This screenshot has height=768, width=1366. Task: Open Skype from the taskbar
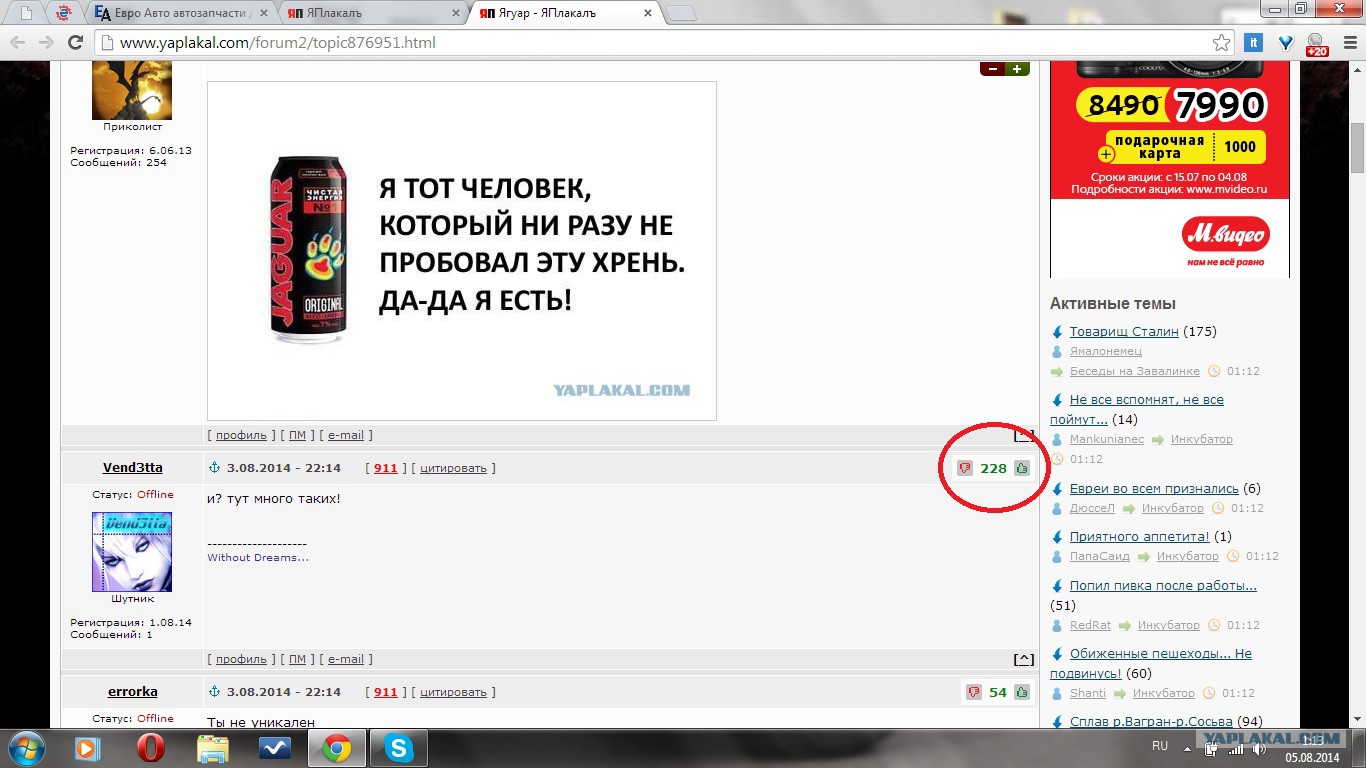[x=399, y=748]
